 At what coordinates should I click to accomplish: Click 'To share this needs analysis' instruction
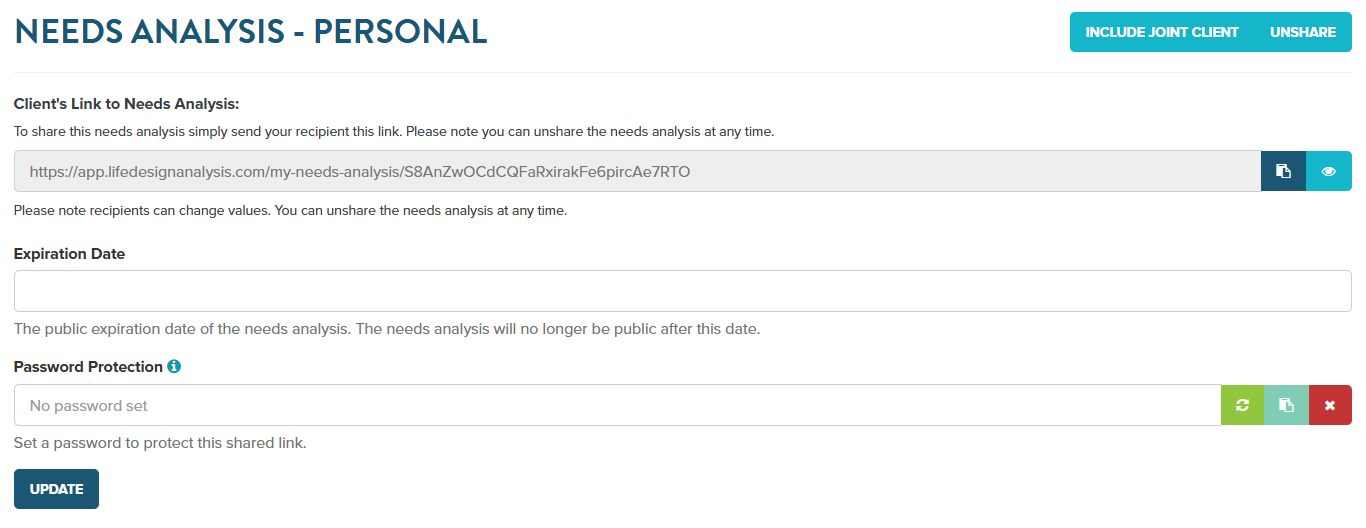[x=394, y=131]
